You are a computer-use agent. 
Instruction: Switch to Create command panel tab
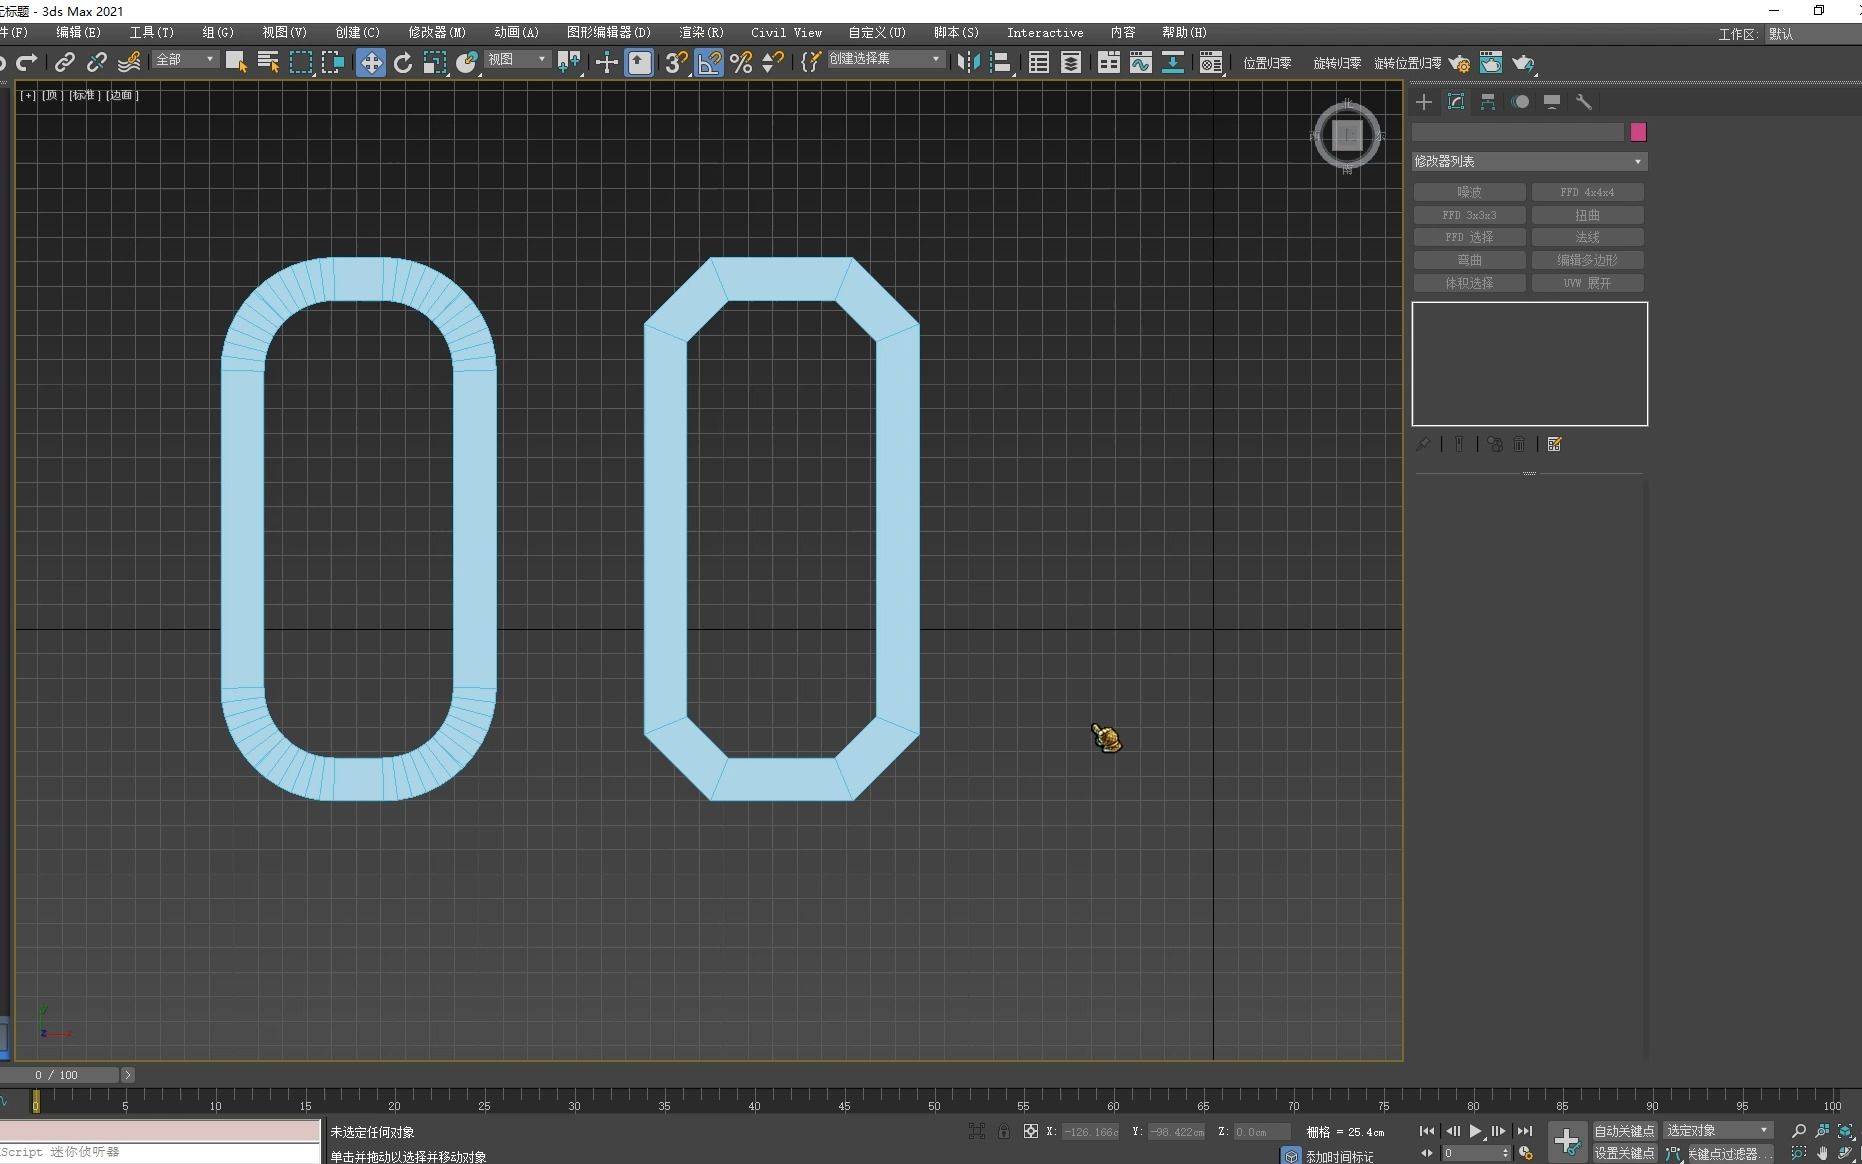tap(1424, 102)
